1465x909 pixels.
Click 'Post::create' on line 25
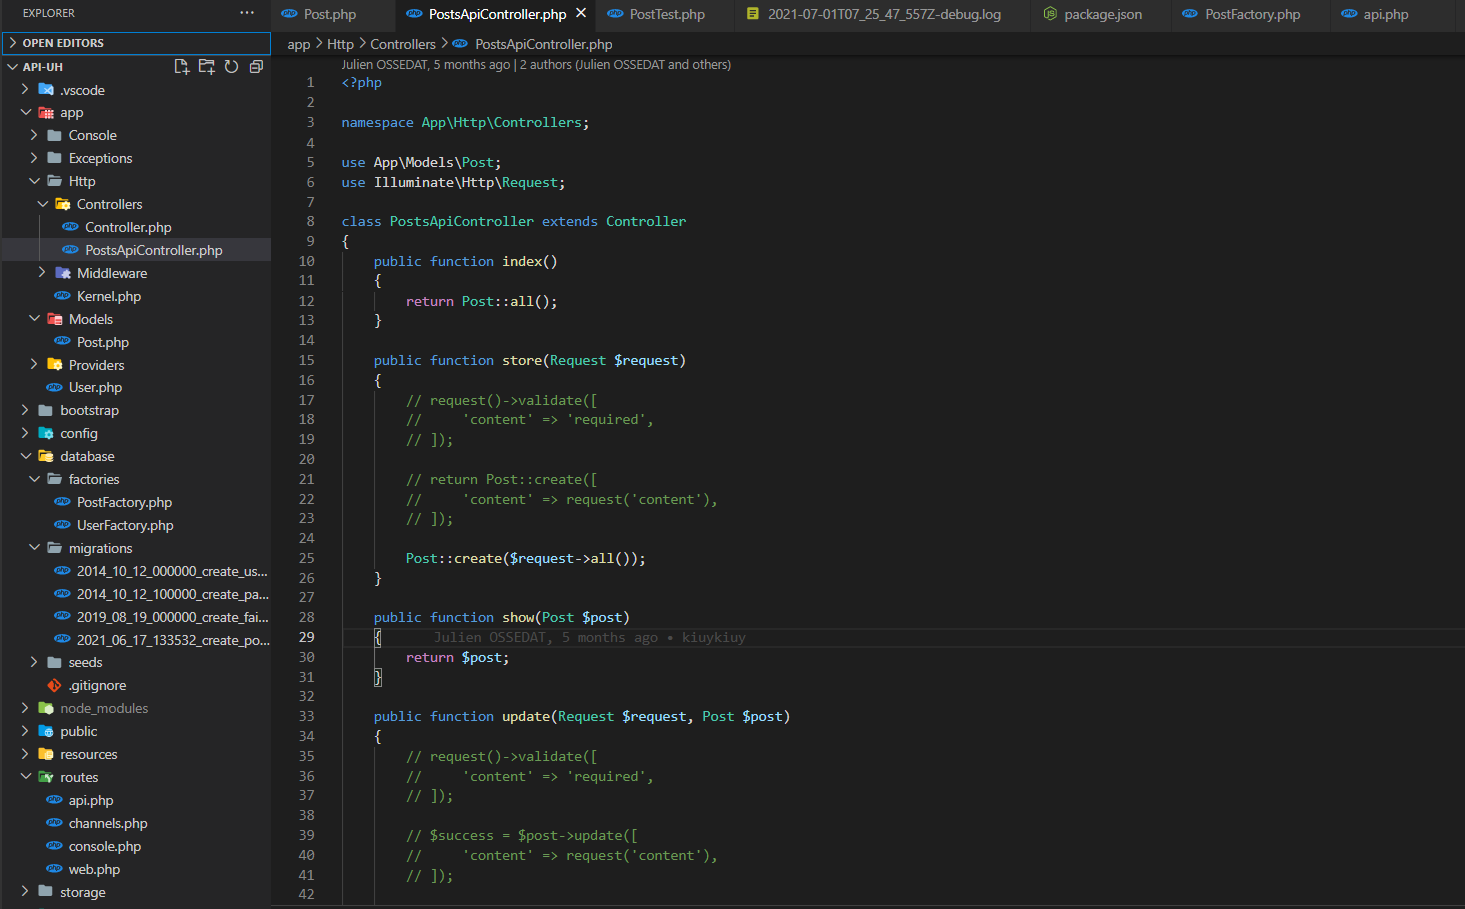click(x=453, y=558)
